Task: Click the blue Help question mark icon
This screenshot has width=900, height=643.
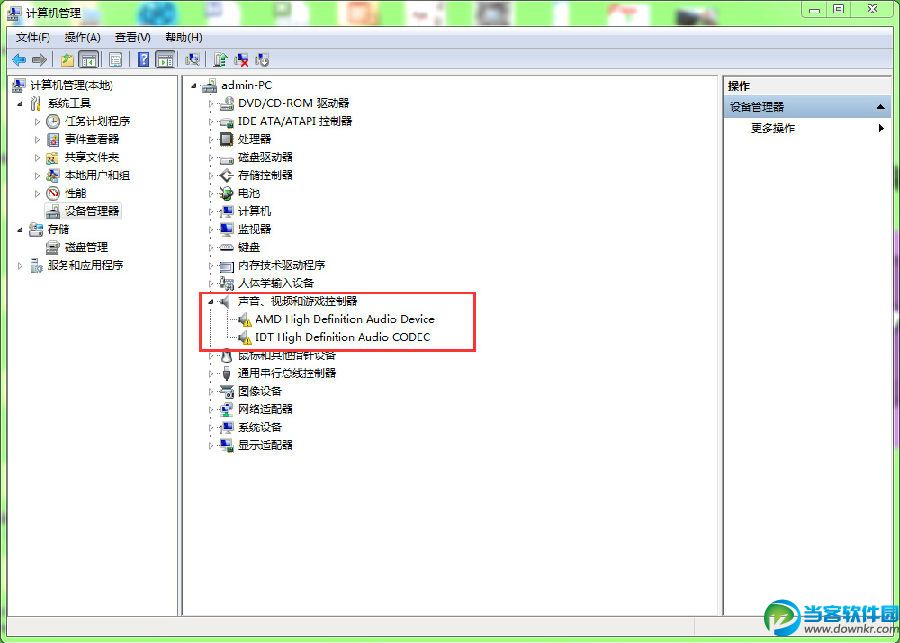Action: [x=144, y=59]
